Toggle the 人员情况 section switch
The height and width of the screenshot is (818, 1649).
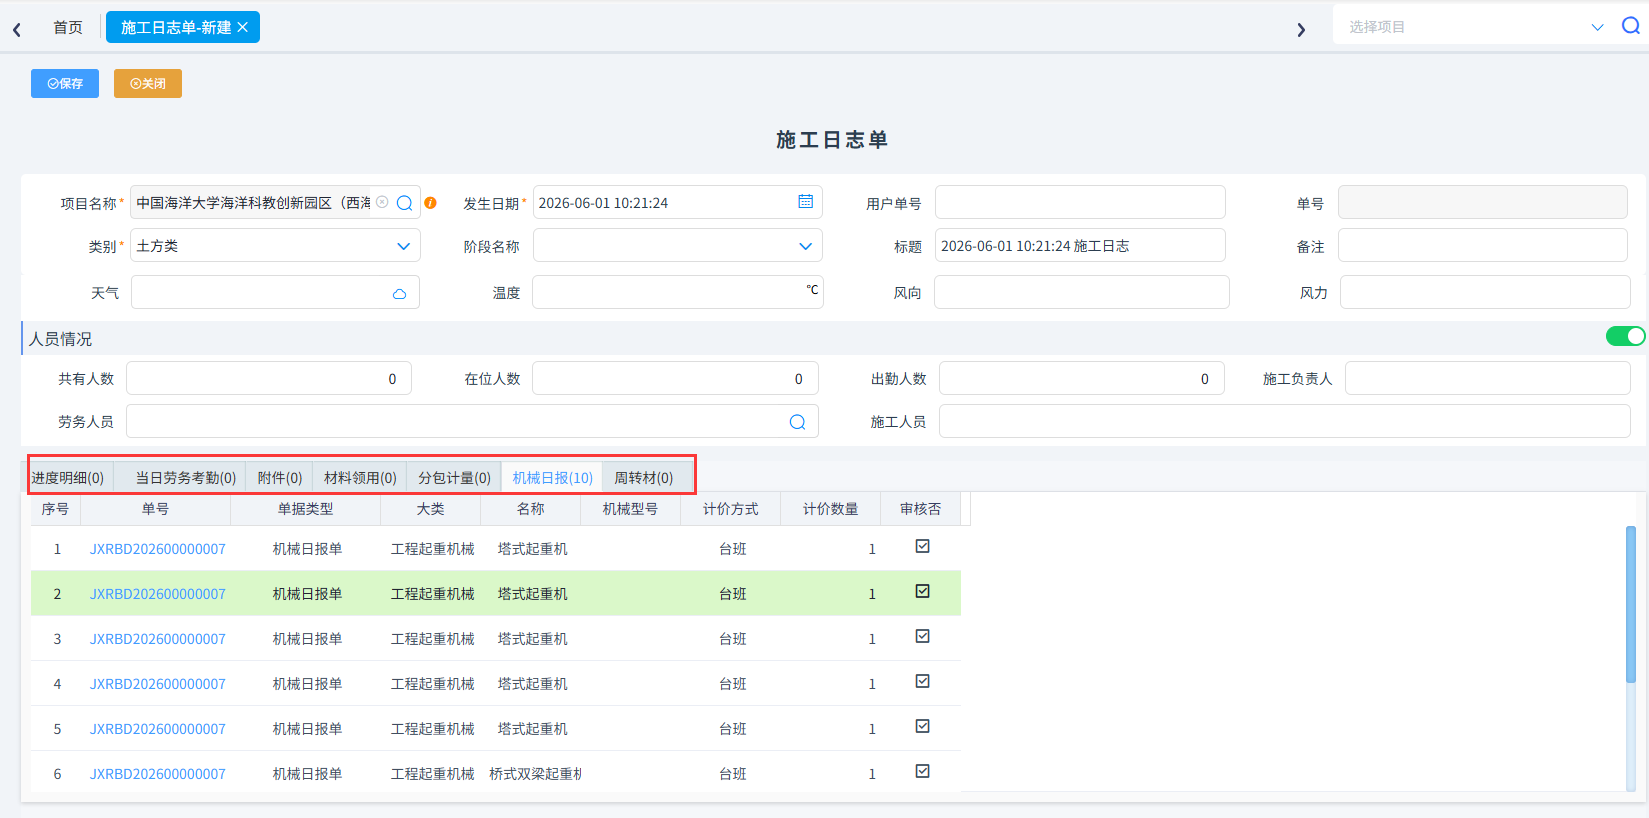point(1625,336)
